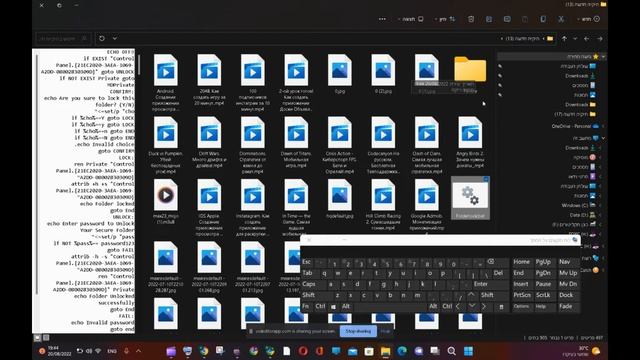Click Hide link on screen sharing bar
Viewport: 640px width, 360px height.
tap(385, 331)
